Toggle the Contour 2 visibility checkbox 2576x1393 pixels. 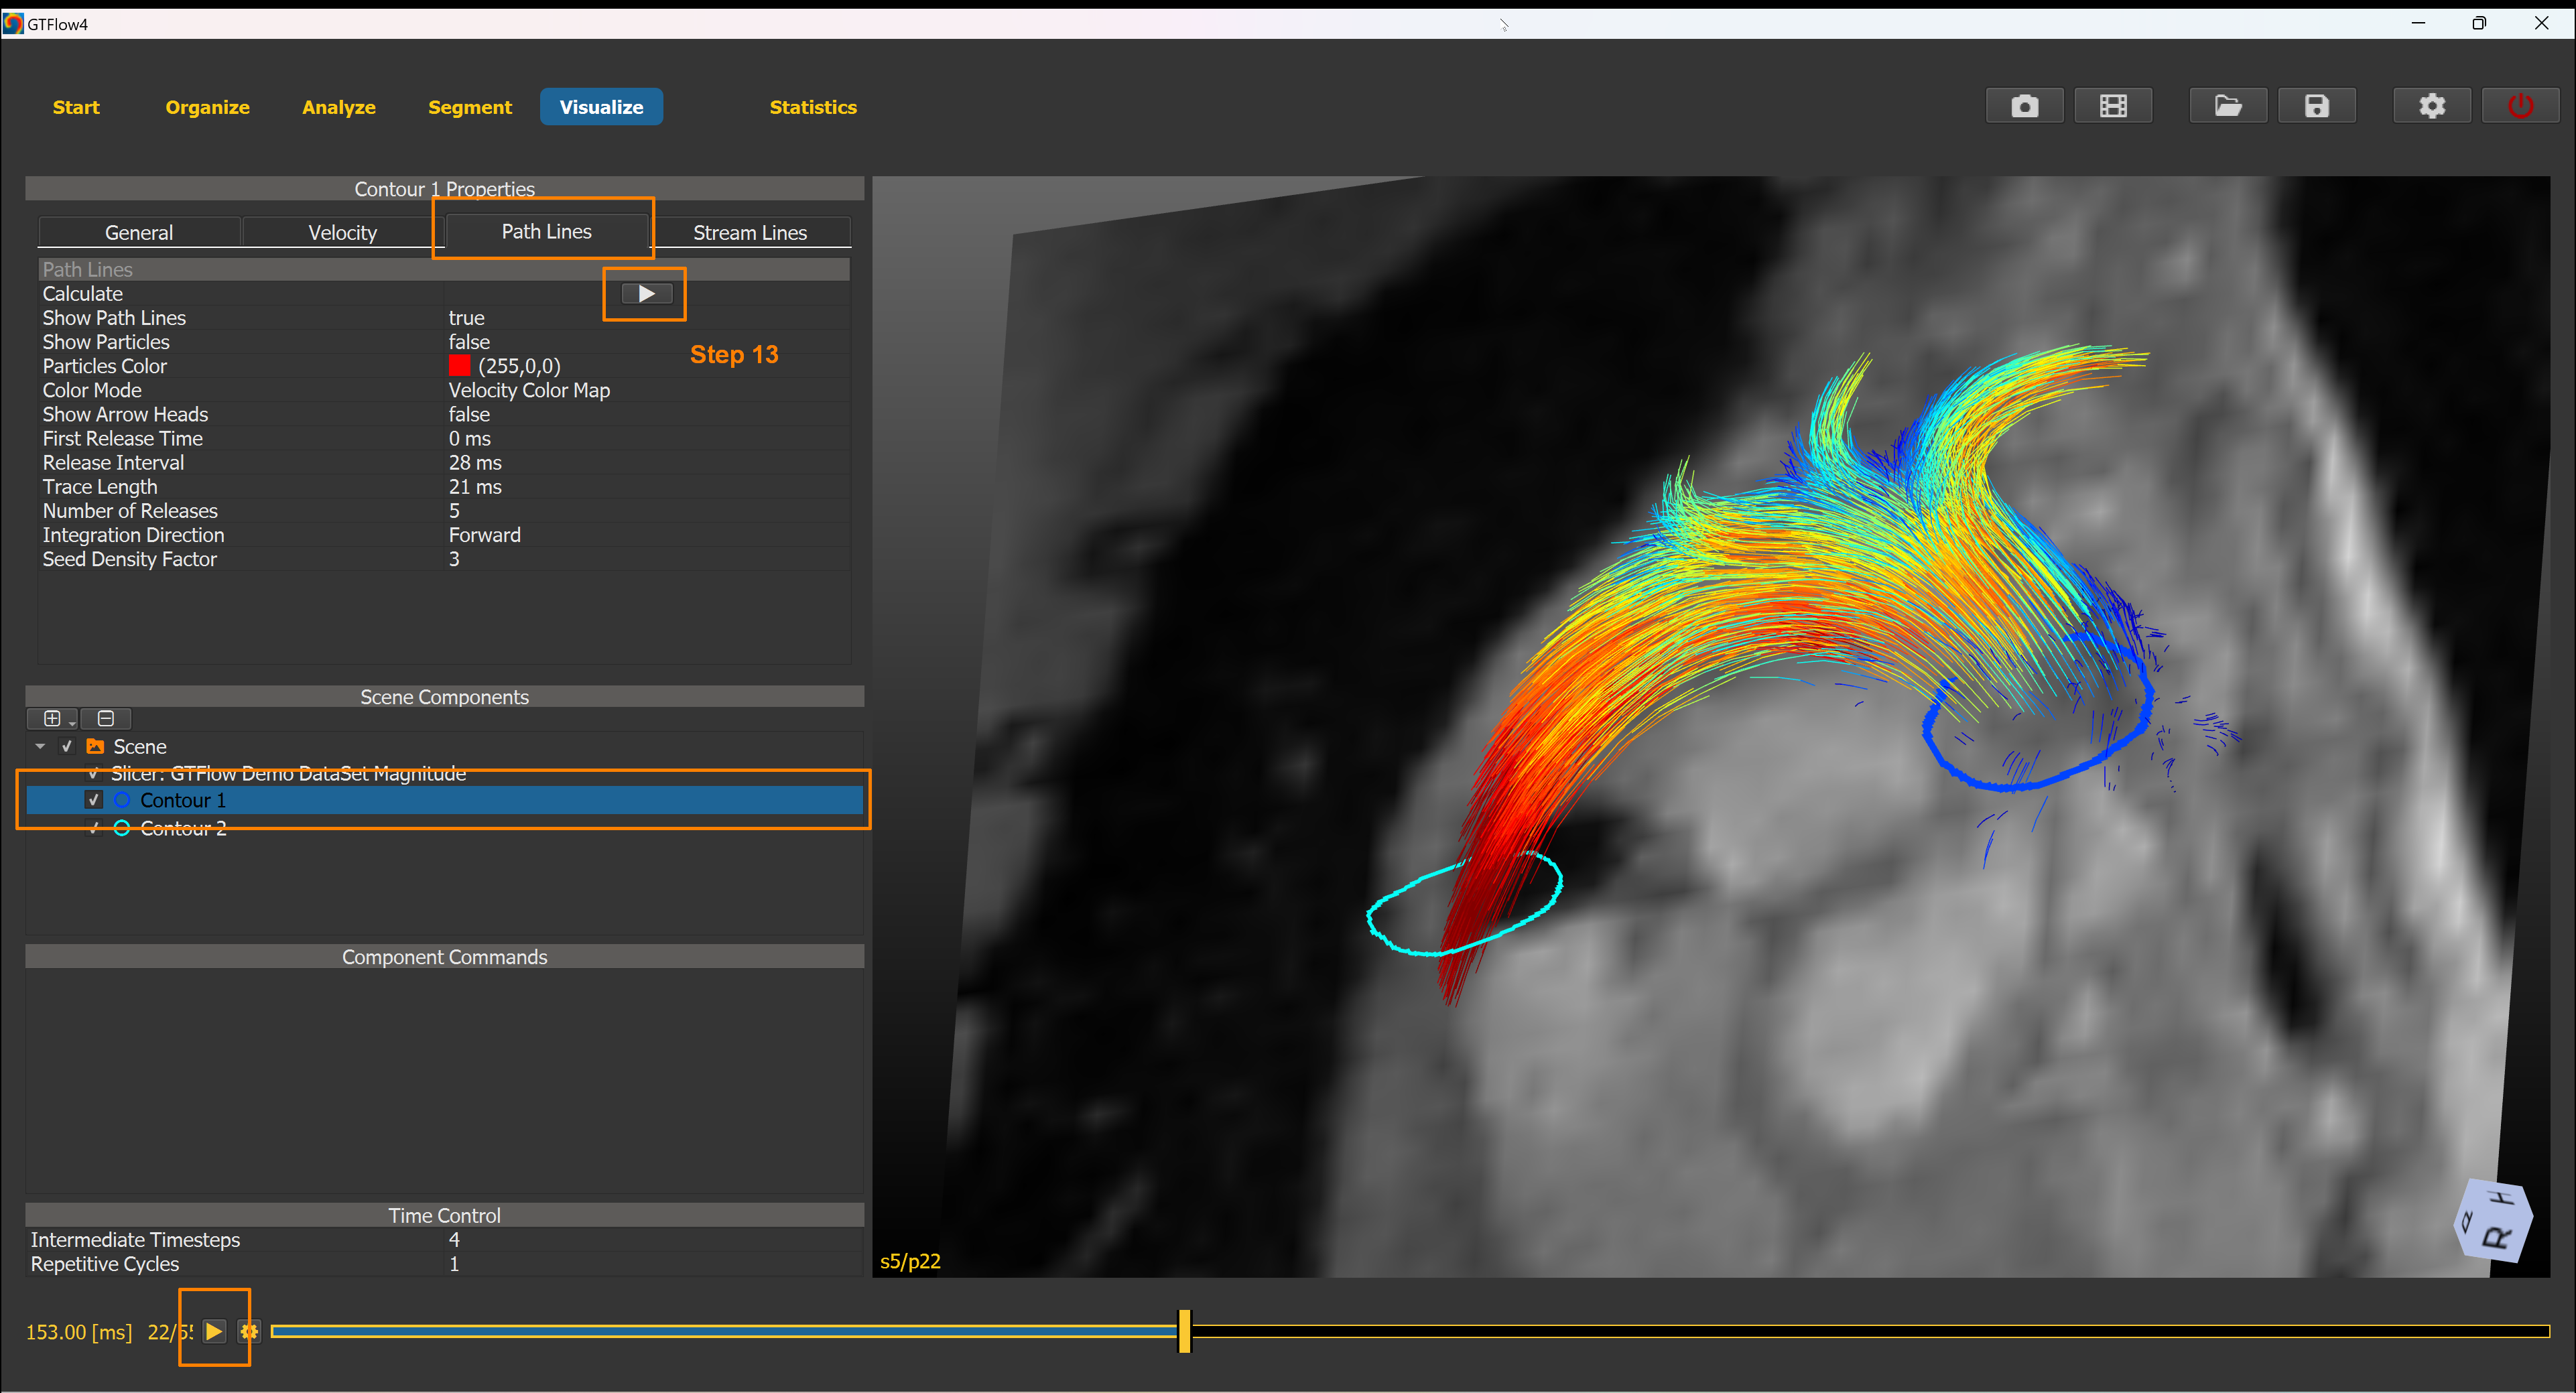[94, 828]
